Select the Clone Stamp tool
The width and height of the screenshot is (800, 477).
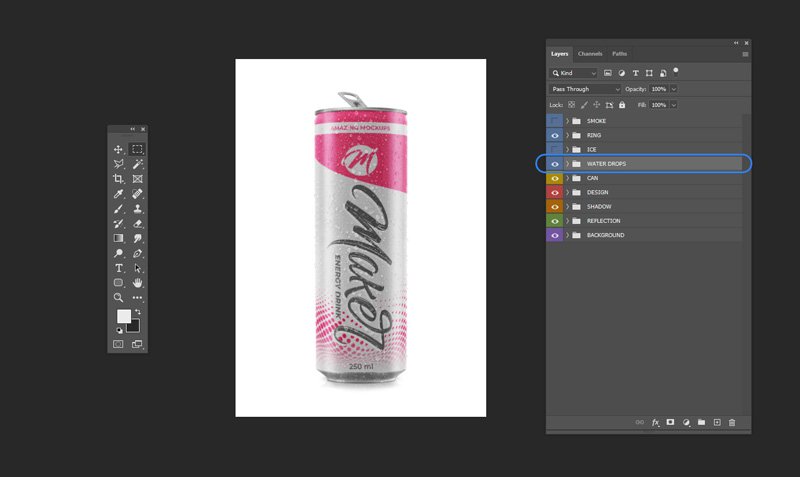click(x=137, y=209)
